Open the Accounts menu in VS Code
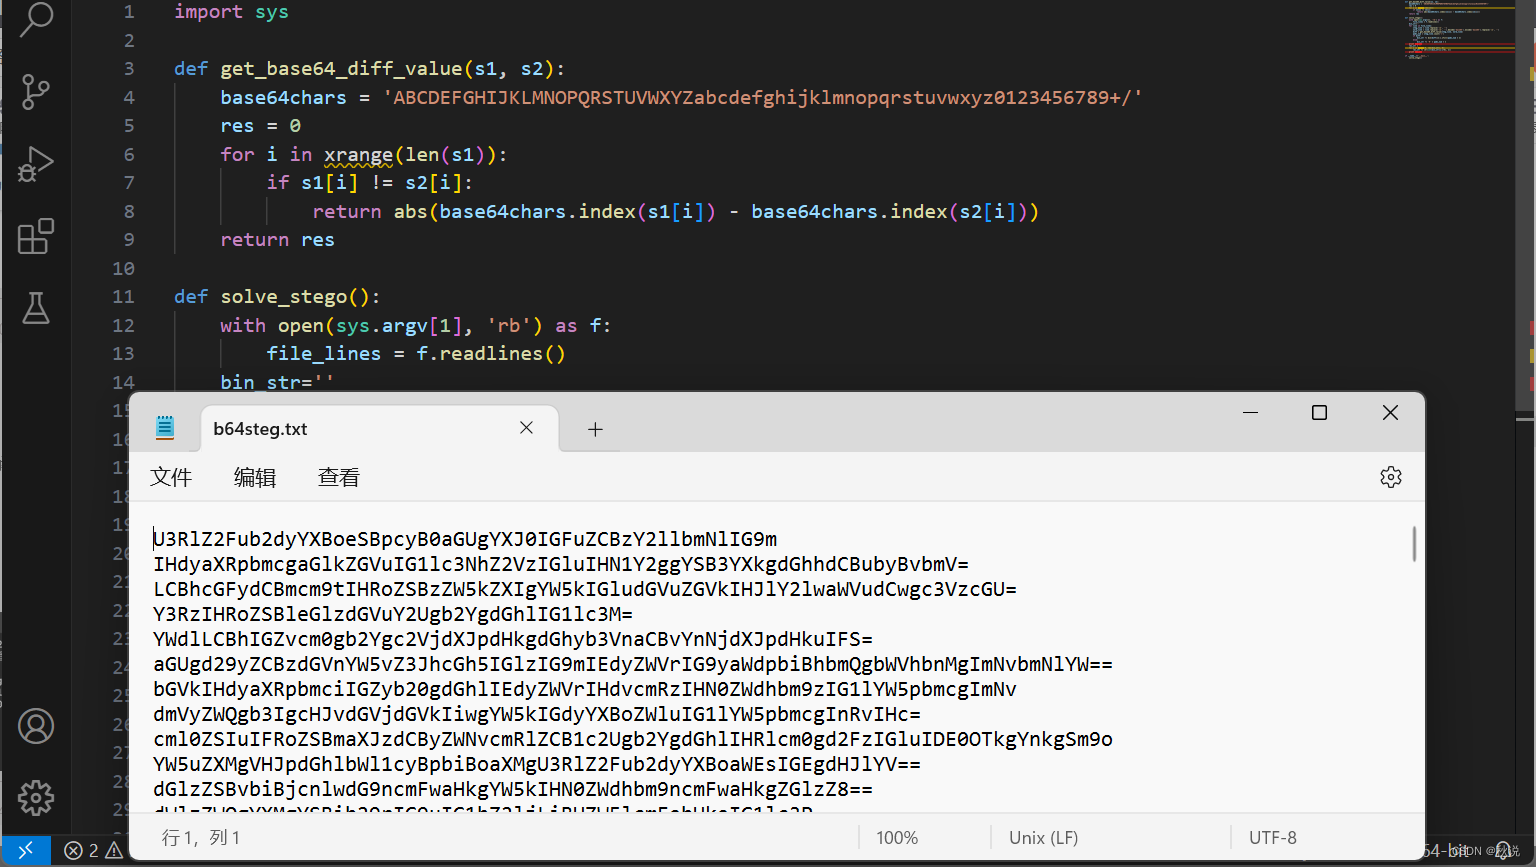Screen dimensions: 1536x867 tap(36, 726)
